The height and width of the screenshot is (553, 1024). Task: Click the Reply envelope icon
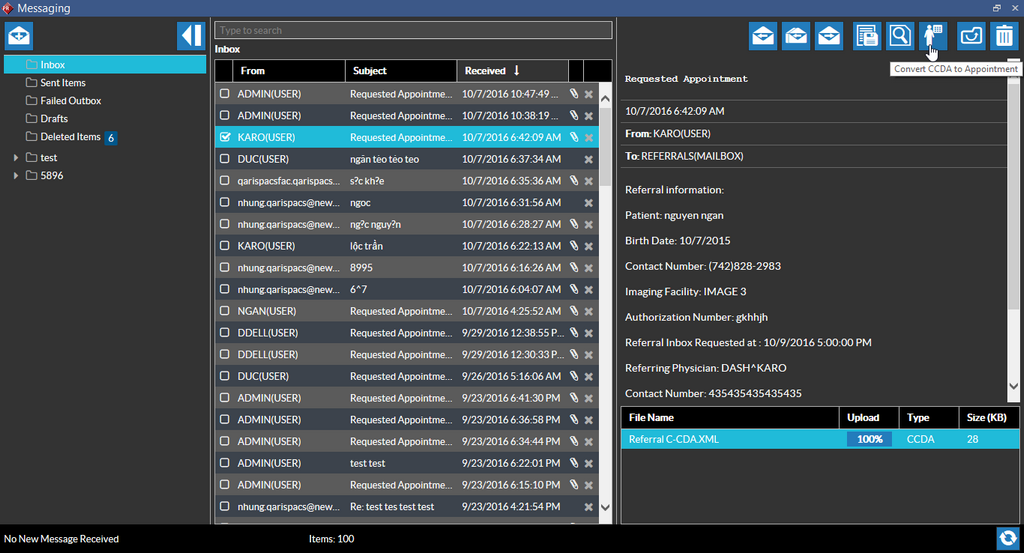tap(764, 36)
